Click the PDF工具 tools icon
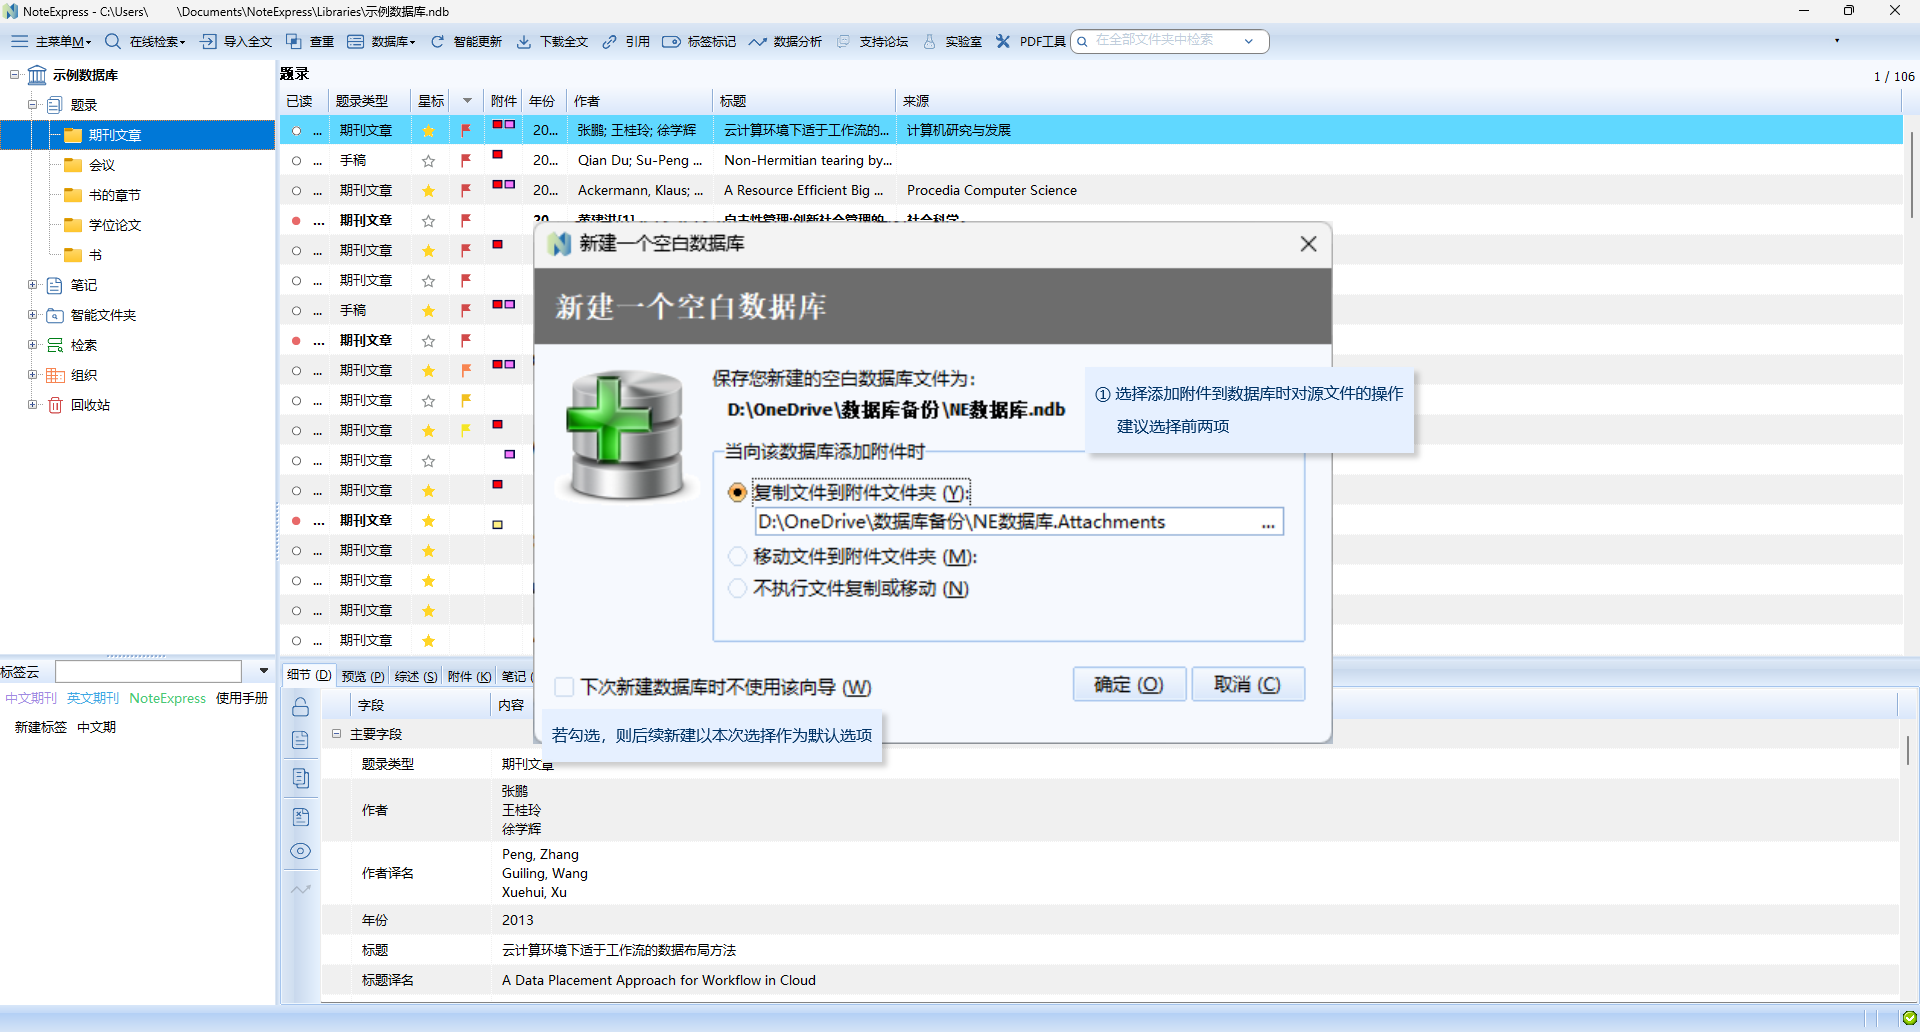The height and width of the screenshot is (1032, 1920). [x=1003, y=41]
